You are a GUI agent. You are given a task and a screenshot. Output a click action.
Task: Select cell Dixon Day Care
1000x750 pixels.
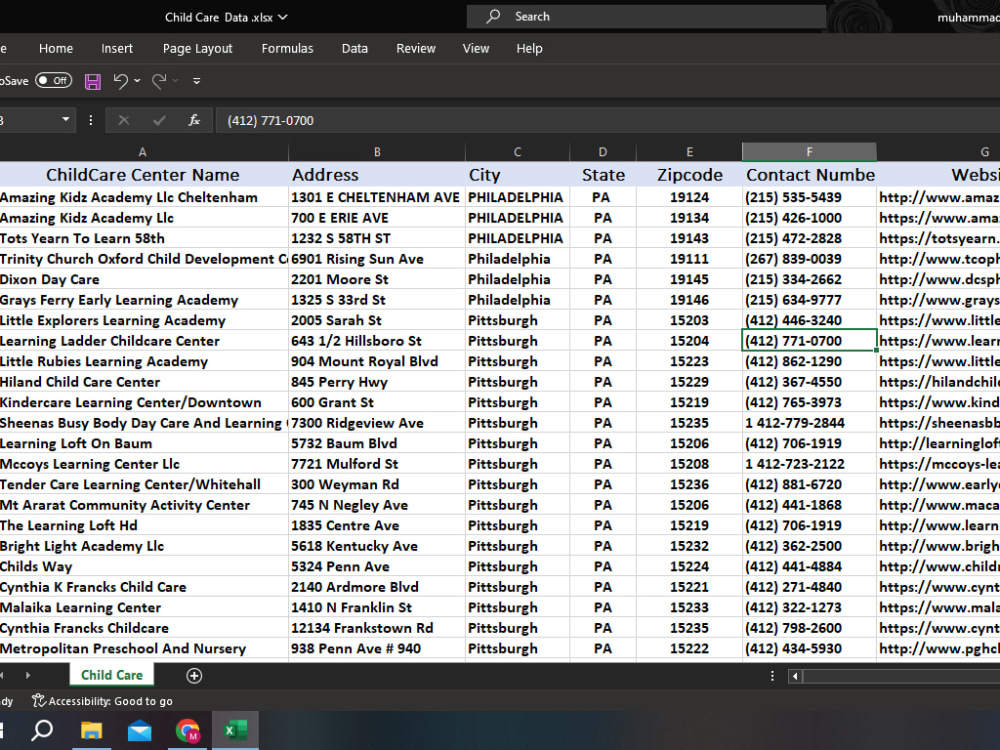pos(143,279)
